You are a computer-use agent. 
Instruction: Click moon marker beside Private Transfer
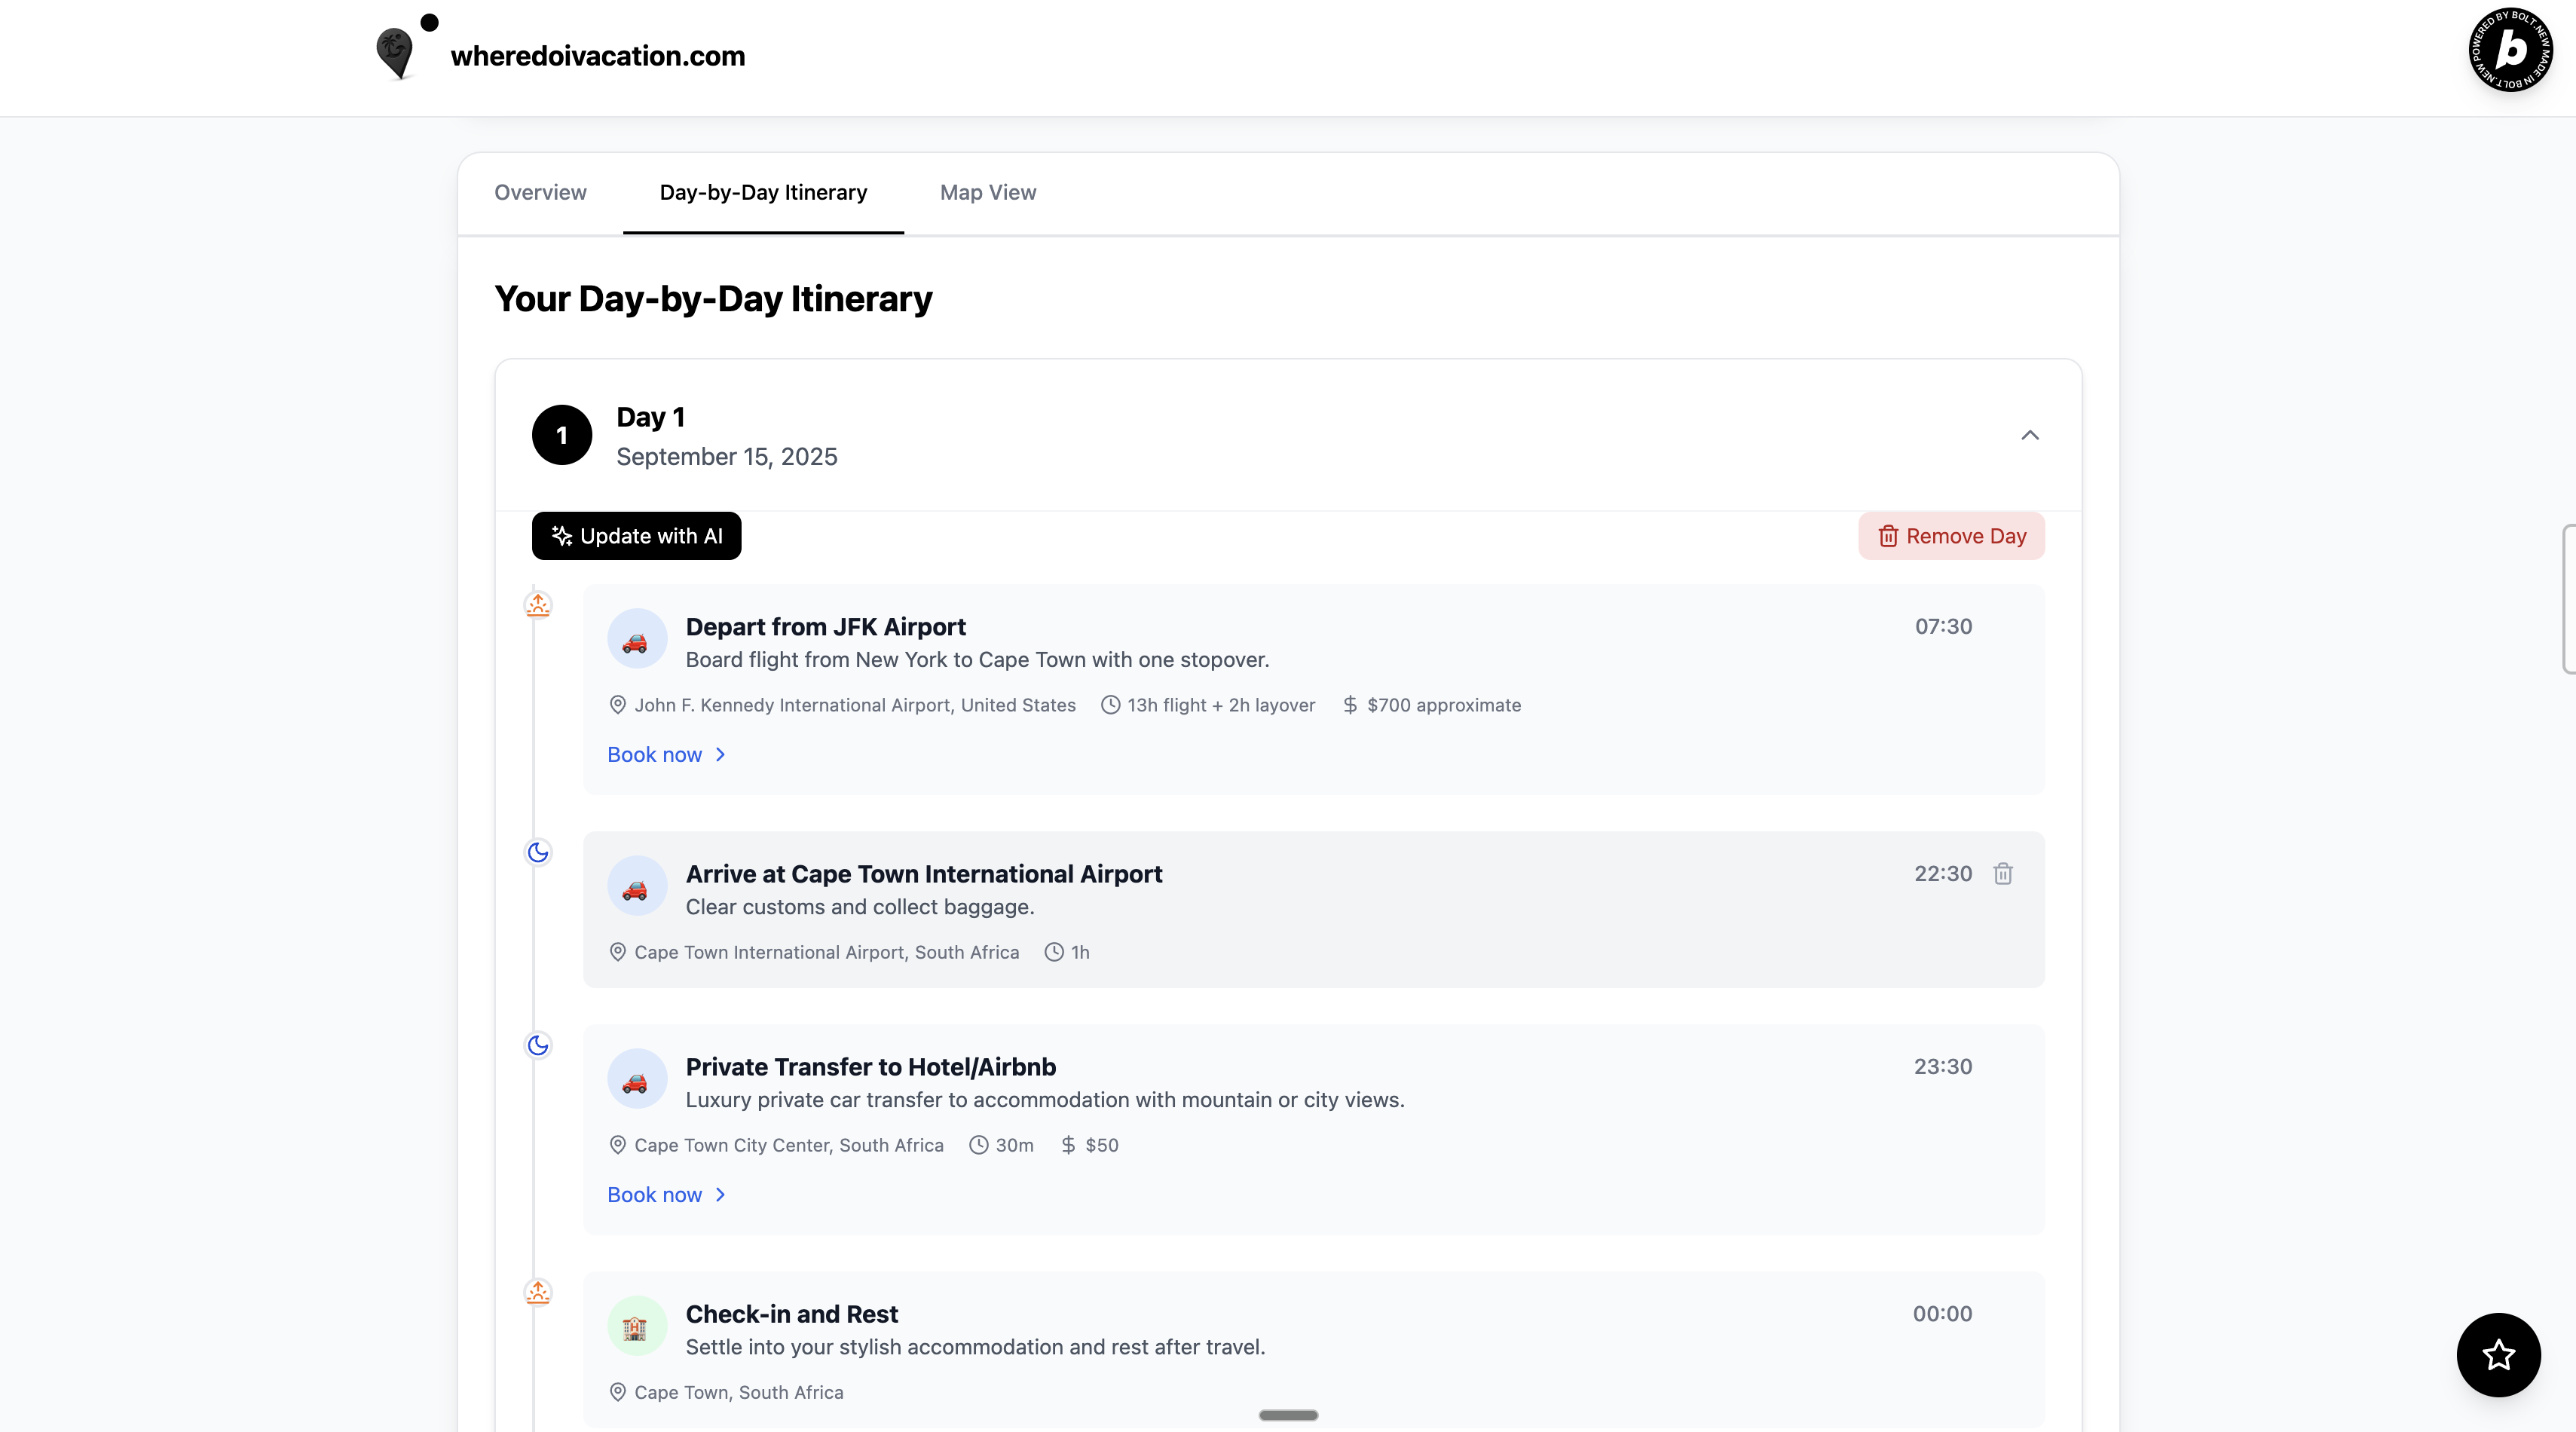click(x=538, y=1045)
